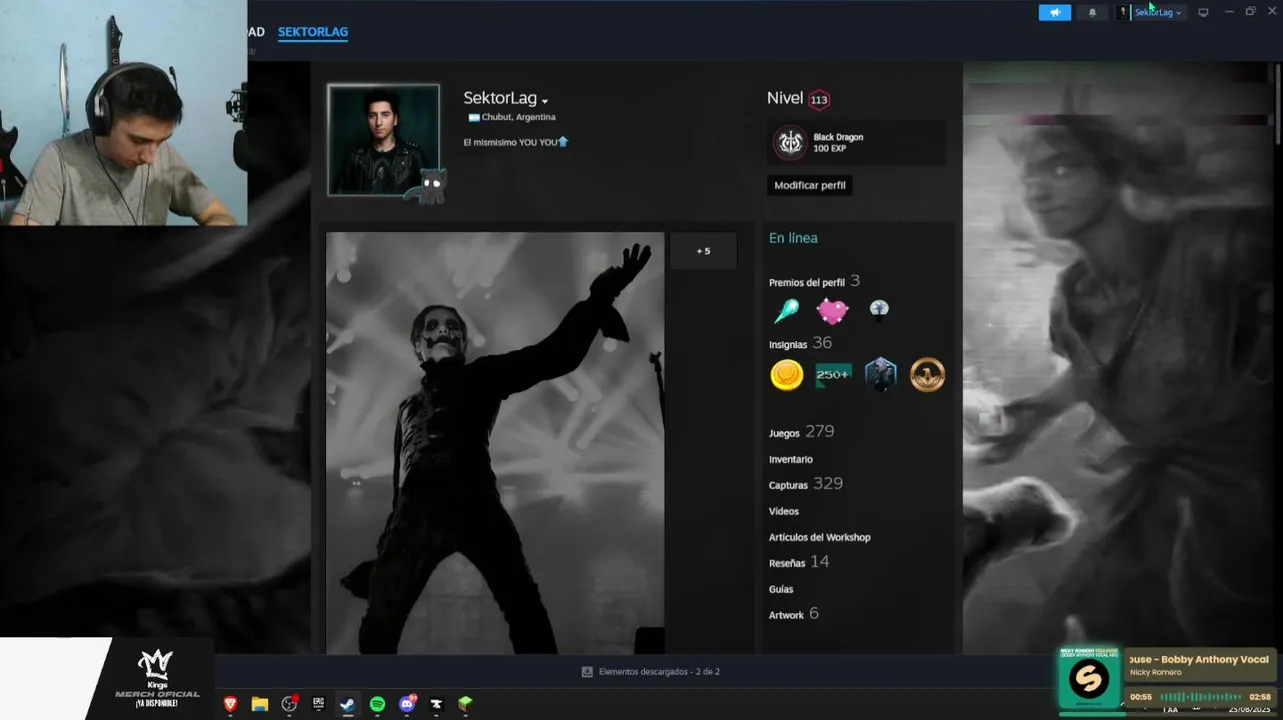Image resolution: width=1283 pixels, height=720 pixels.
Task: Expand the SektorLag profile name dropdown arrow
Action: pos(545,101)
